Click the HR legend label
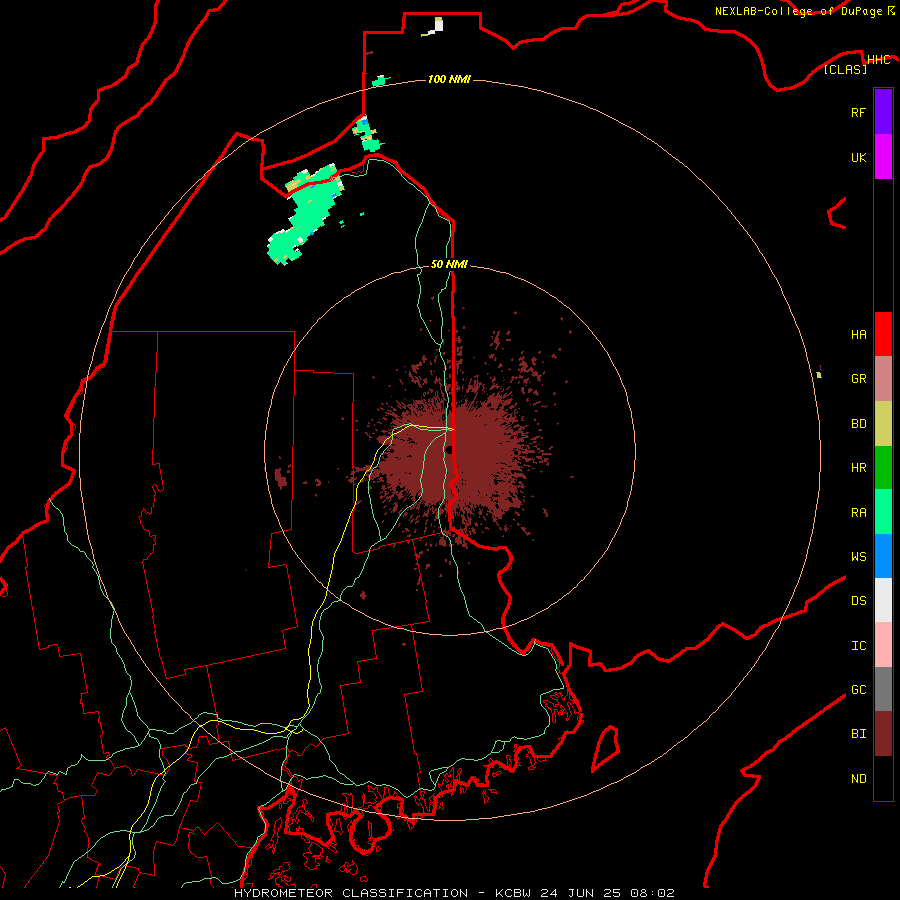Viewport: 900px width, 900px height. pos(858,468)
